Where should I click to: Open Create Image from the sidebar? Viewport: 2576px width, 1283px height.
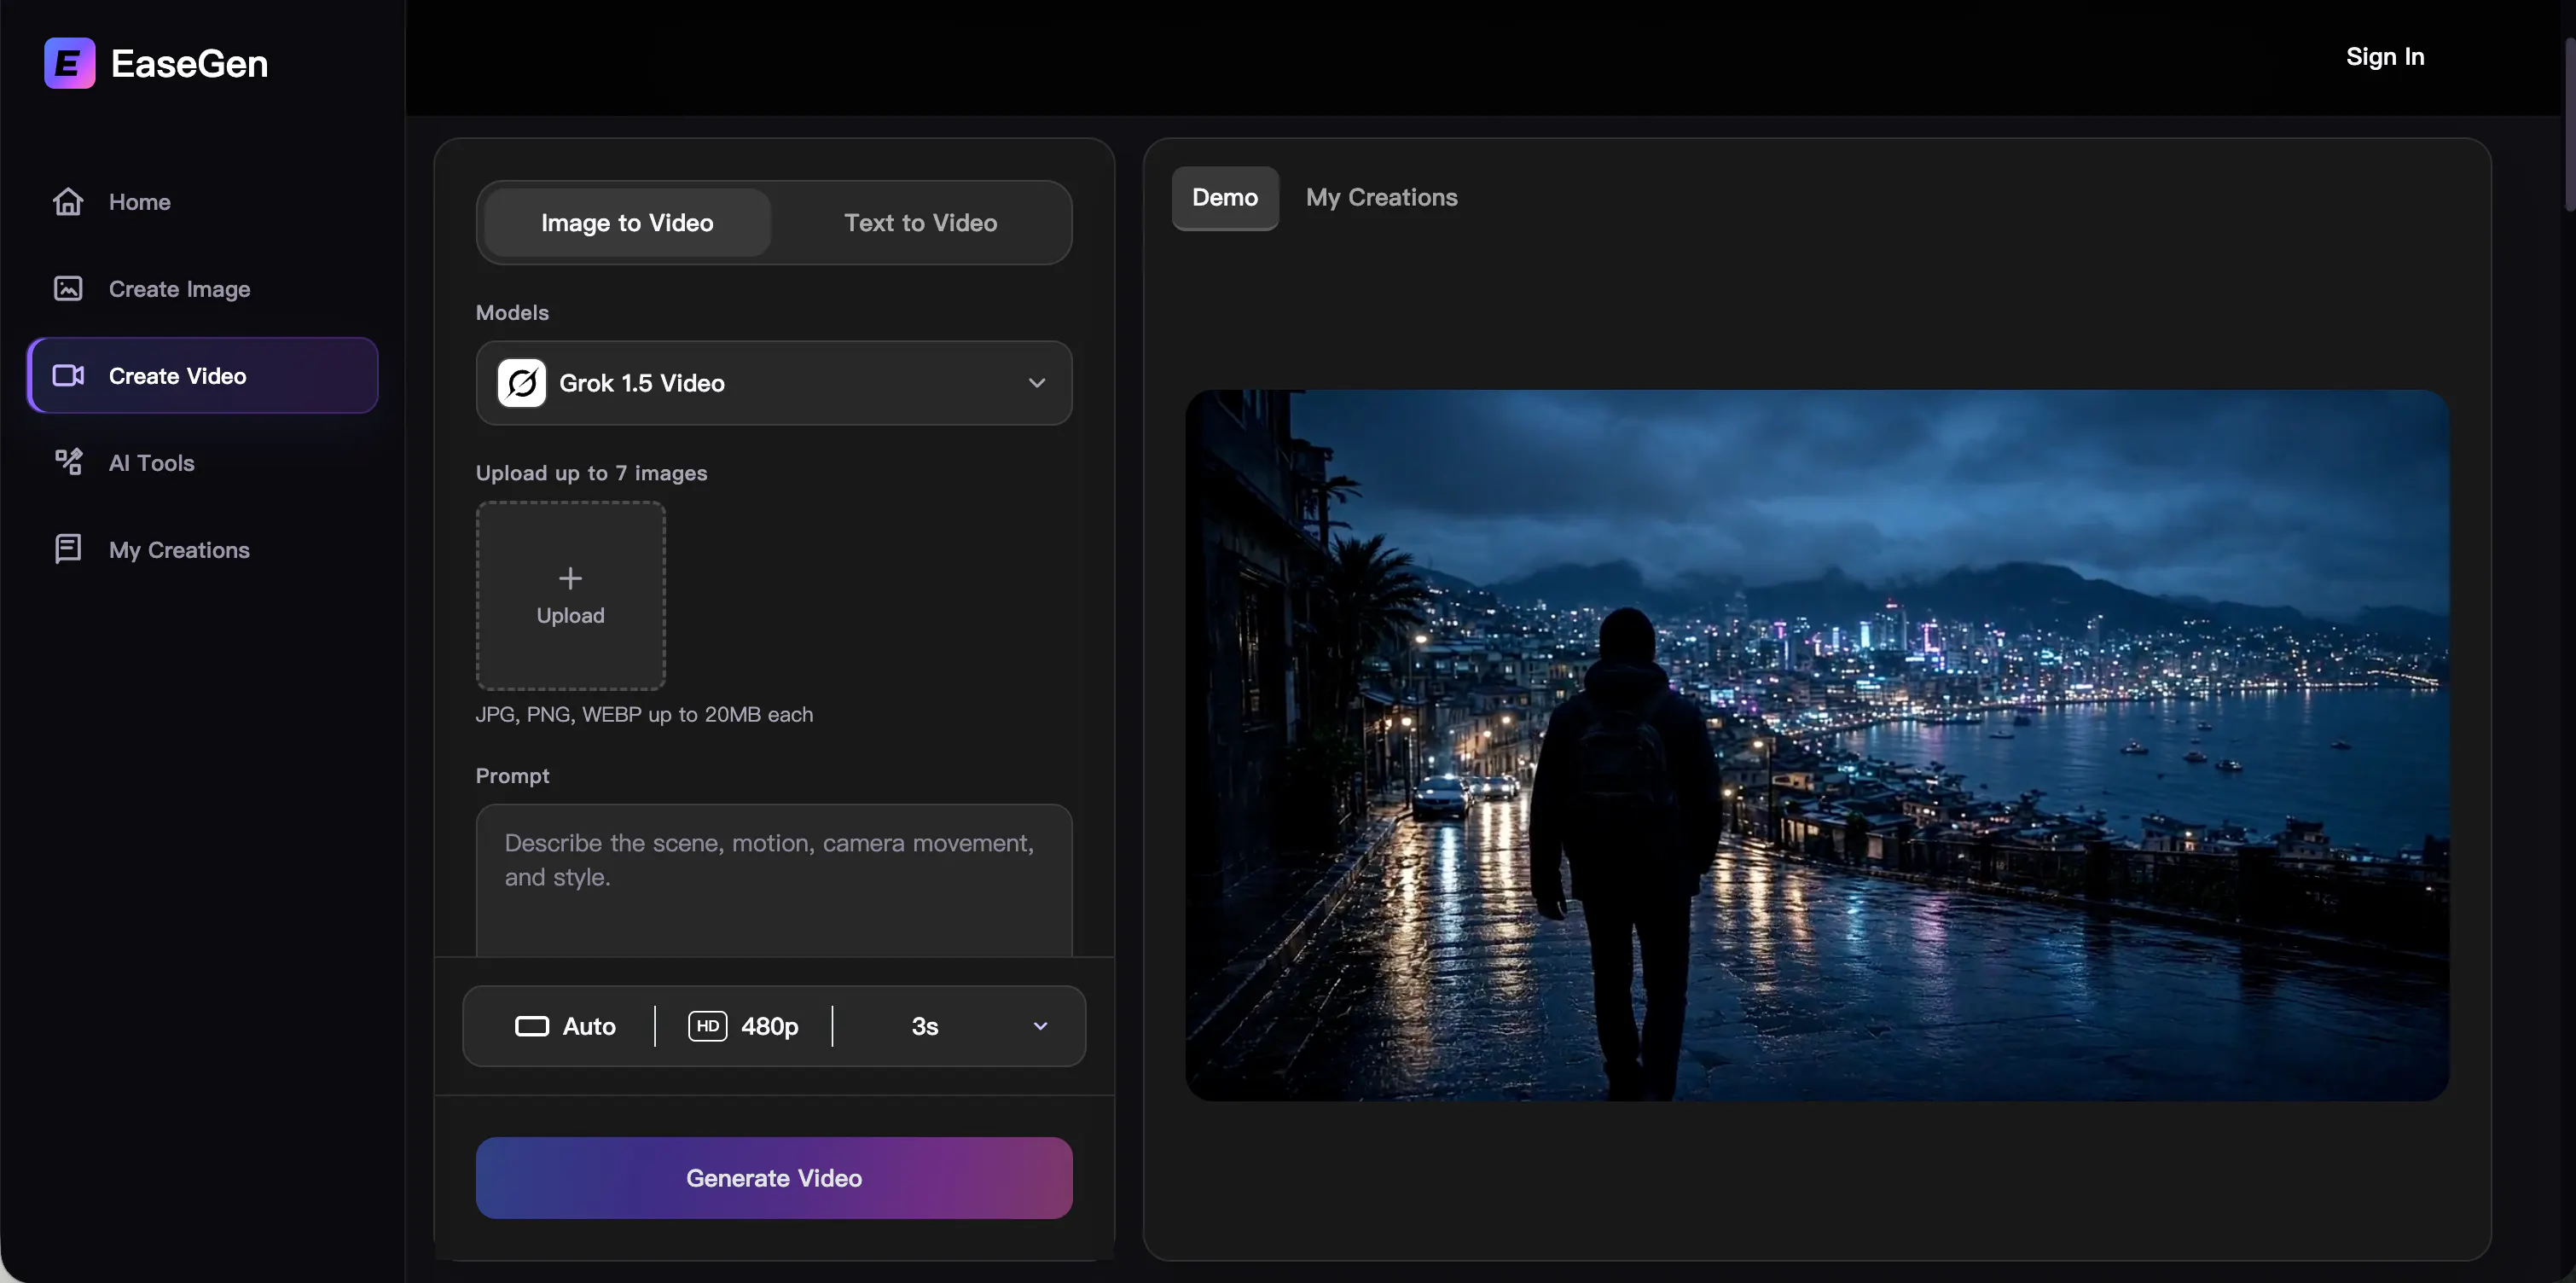[x=203, y=289]
